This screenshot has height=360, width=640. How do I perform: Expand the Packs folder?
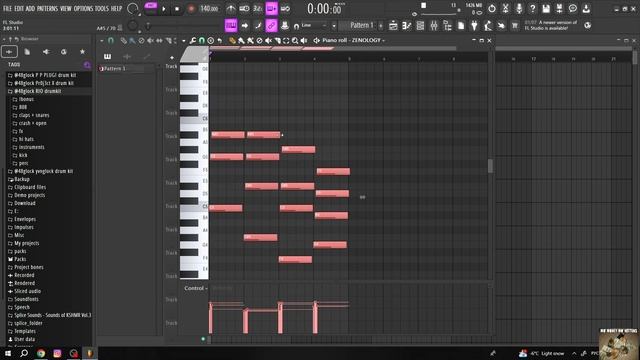[20, 259]
